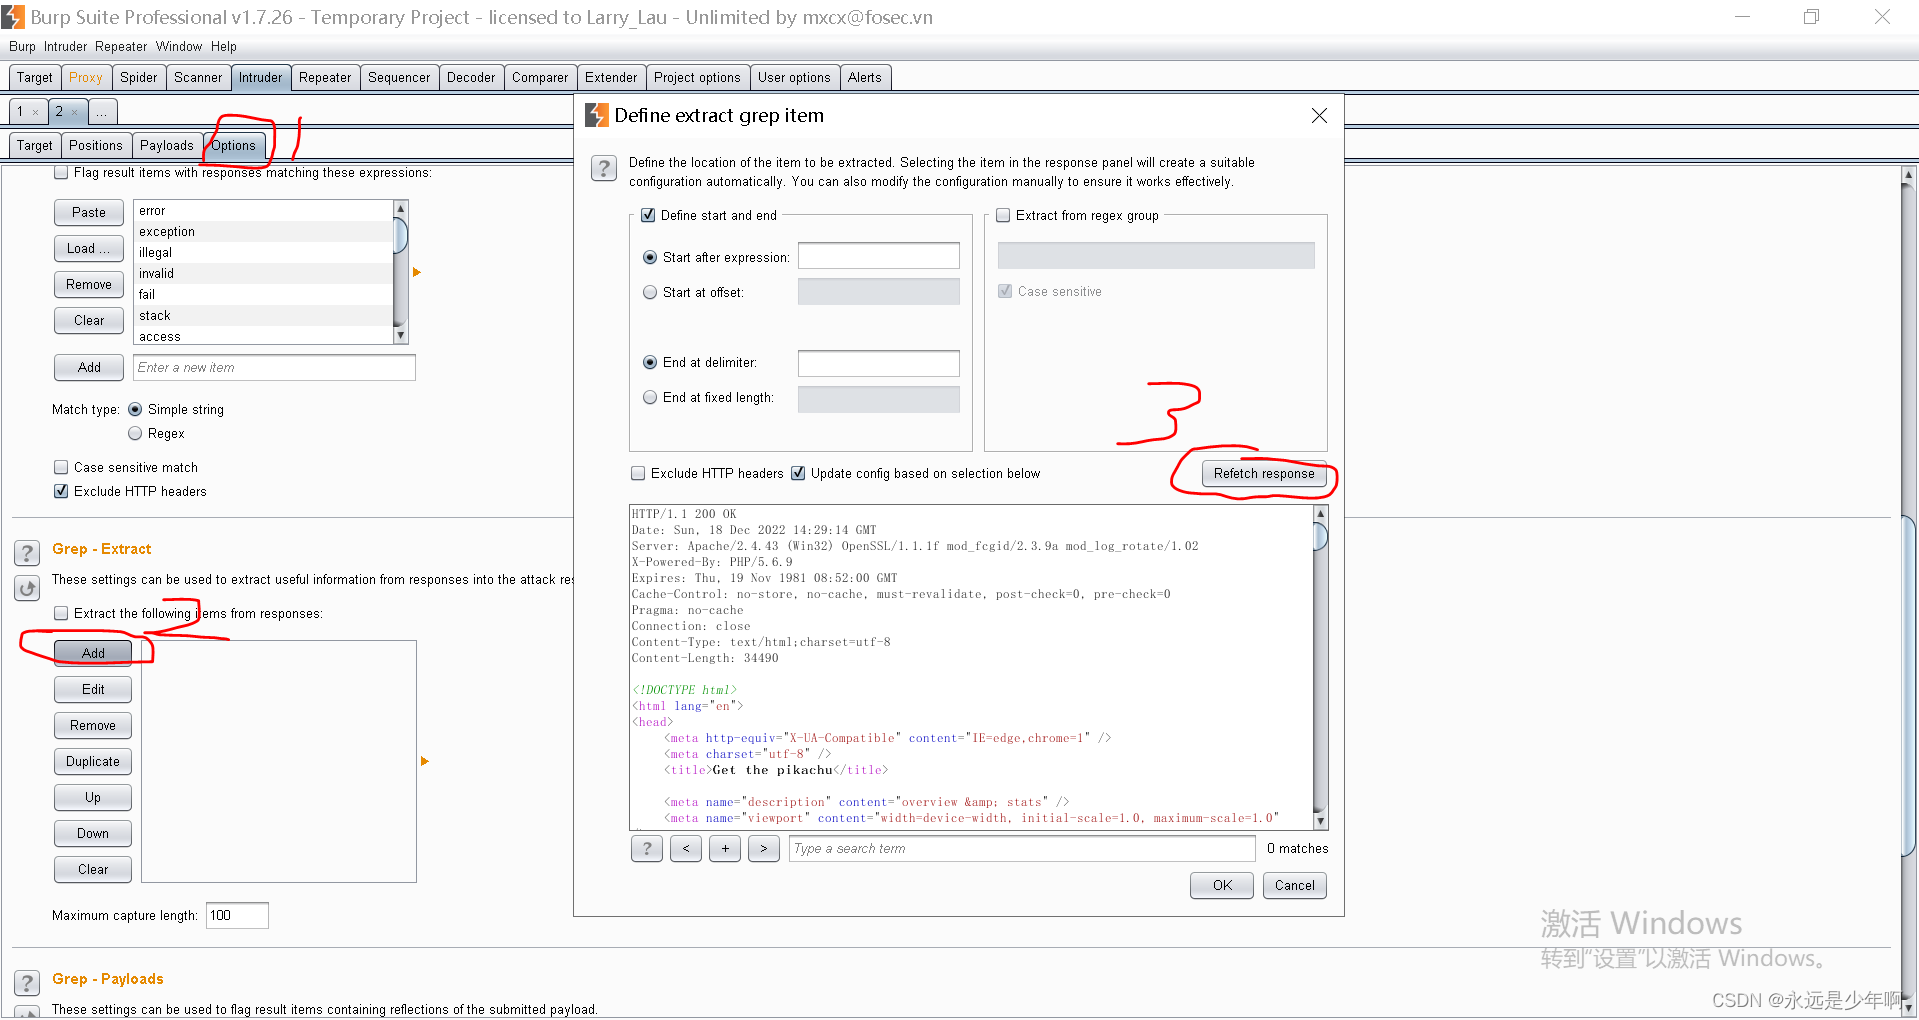Screen dimensions: 1919x1020
Task: Select End at delimiter radio button
Action: [x=650, y=362]
